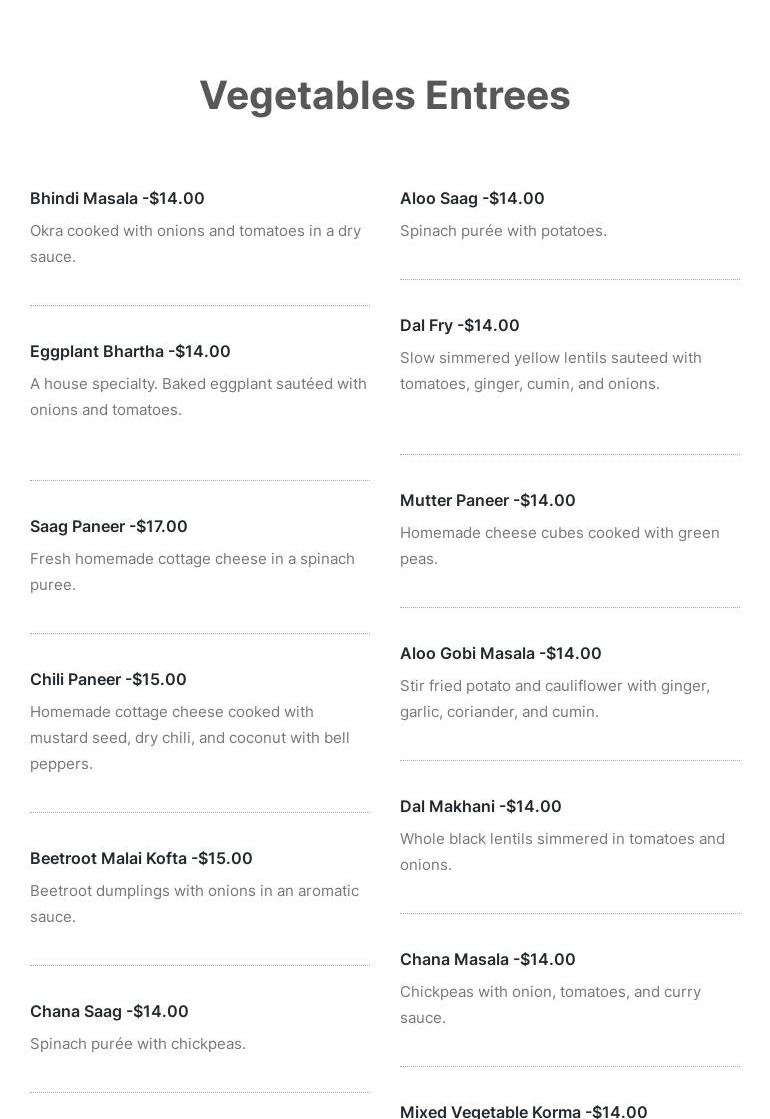The width and height of the screenshot is (770, 1119).
Task: Click the yellow lentils description text
Action: (x=550, y=370)
